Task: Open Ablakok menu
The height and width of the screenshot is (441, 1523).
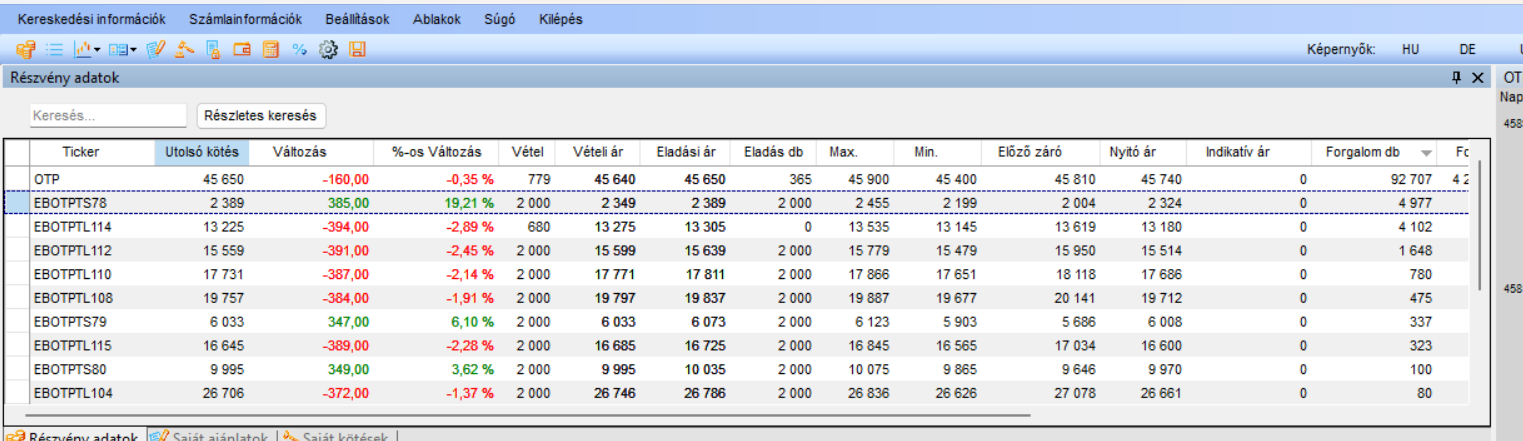Action: tap(436, 19)
